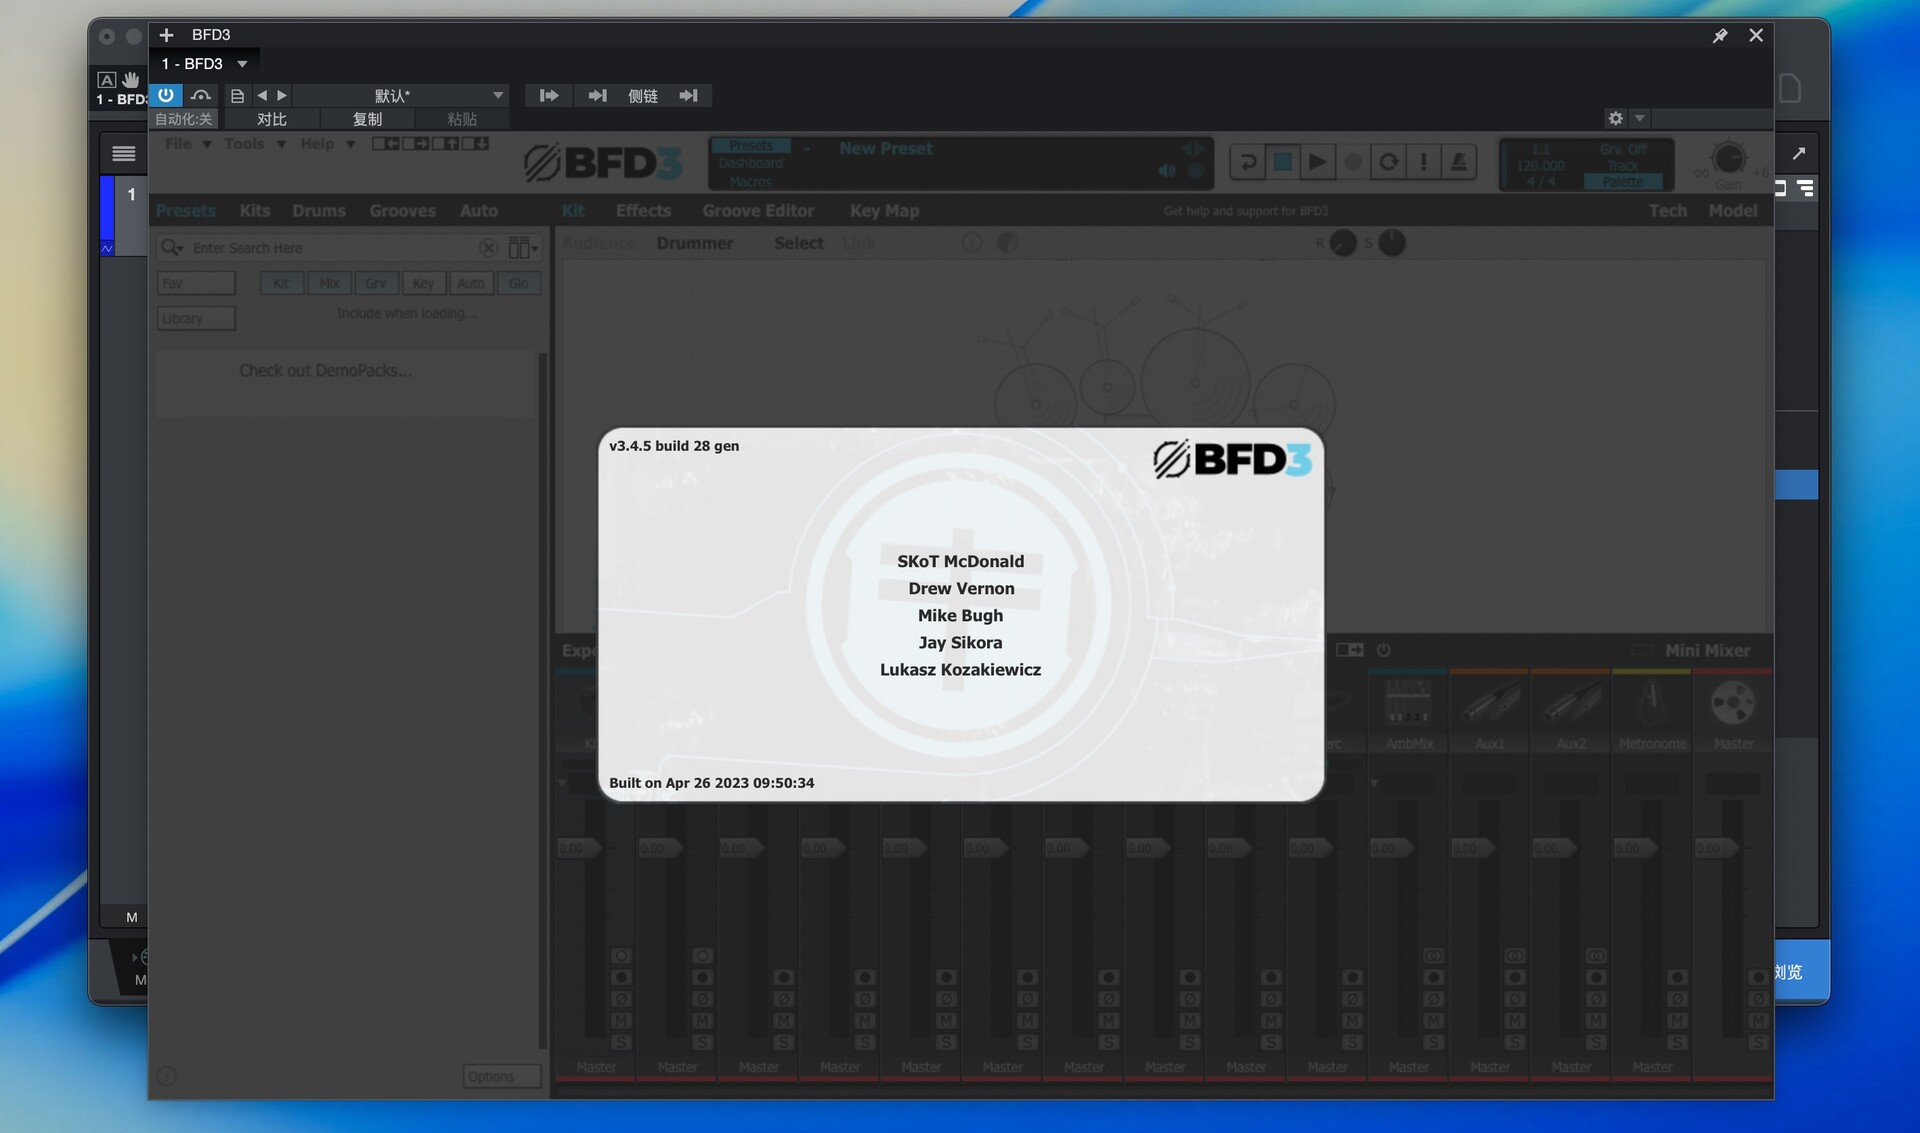Click the automation read curve icon
Screen dimensions: 1920x1133
click(201, 95)
